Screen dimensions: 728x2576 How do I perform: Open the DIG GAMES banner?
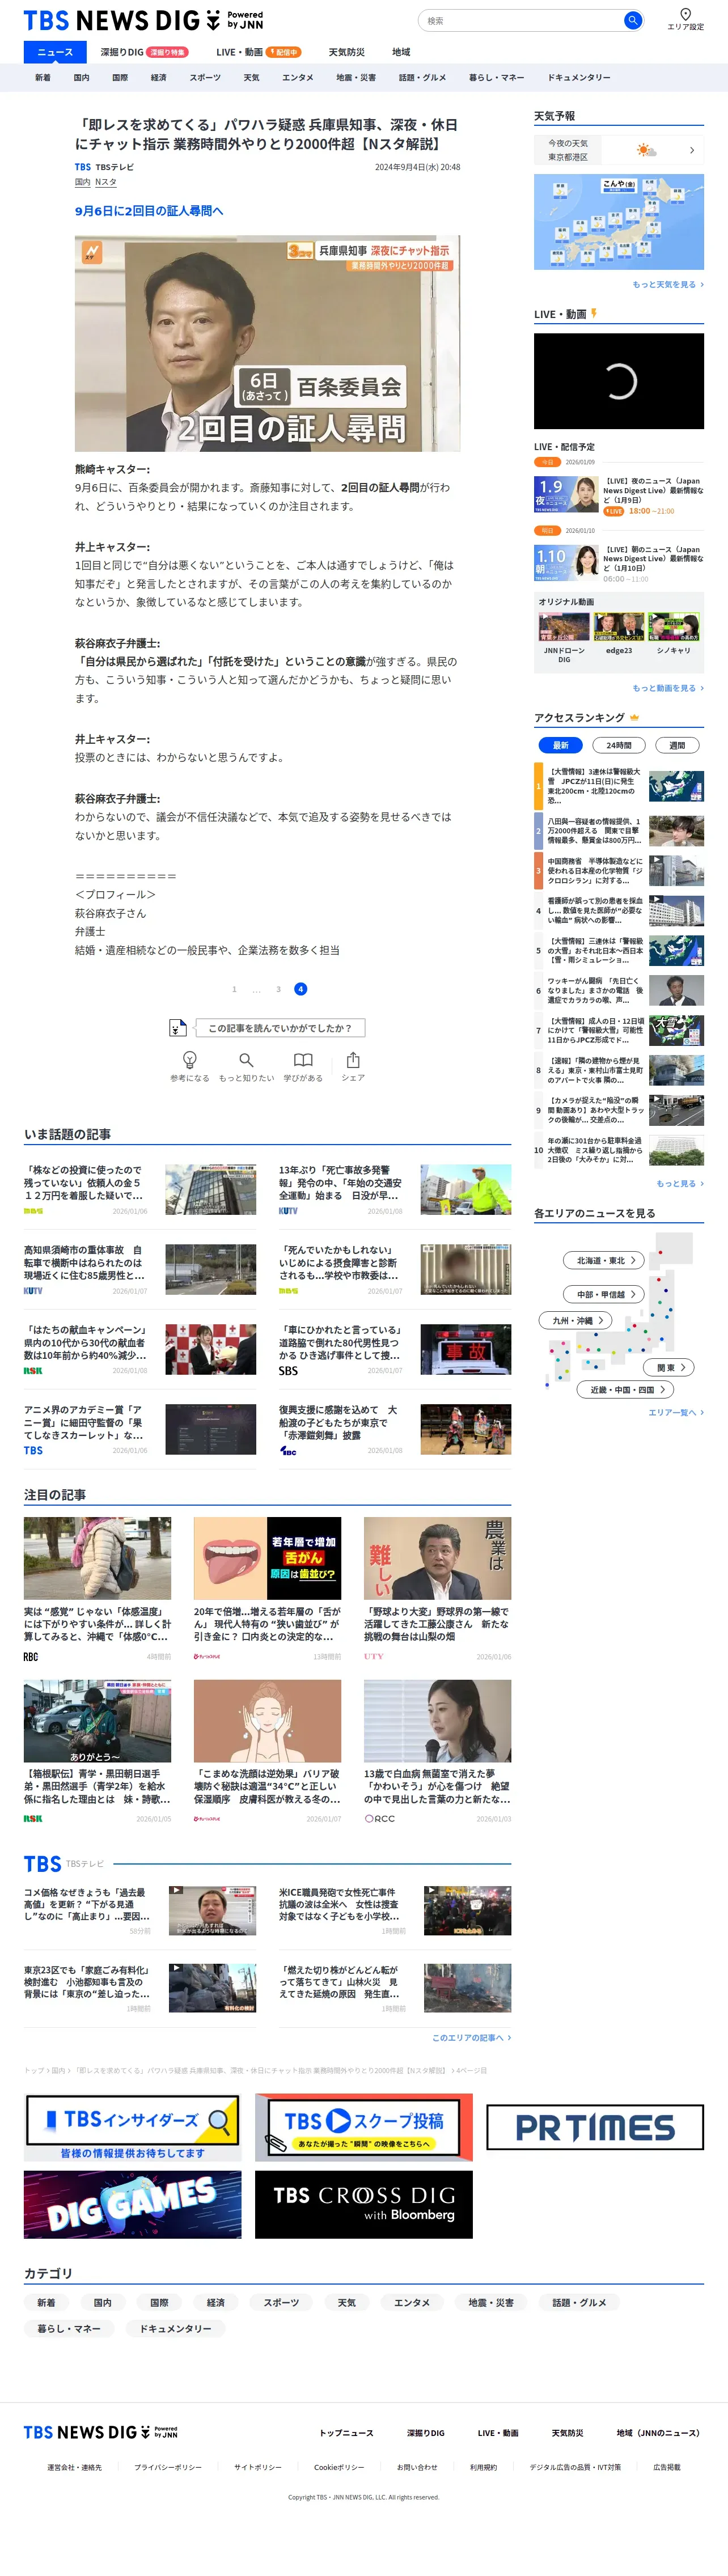tap(132, 2204)
